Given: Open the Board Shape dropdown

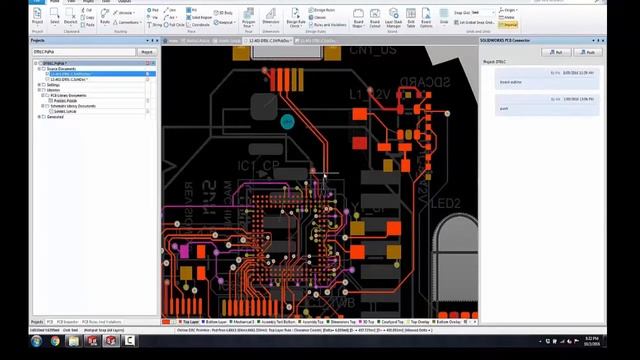Looking at the screenshot, I should pos(358,18).
